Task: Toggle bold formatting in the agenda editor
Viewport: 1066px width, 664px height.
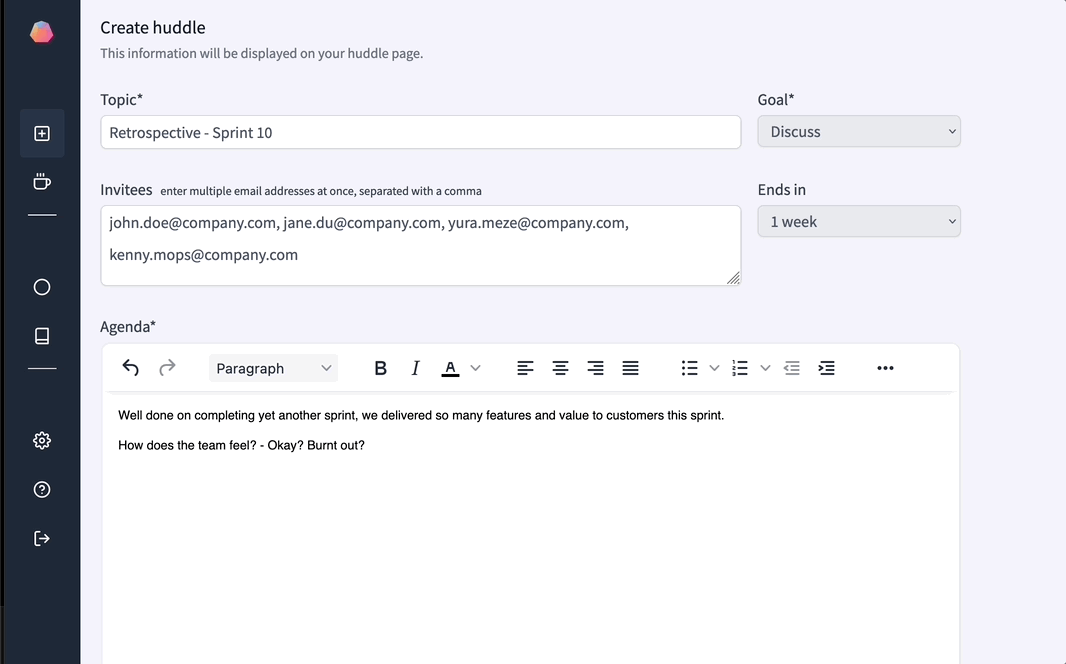Action: [380, 368]
